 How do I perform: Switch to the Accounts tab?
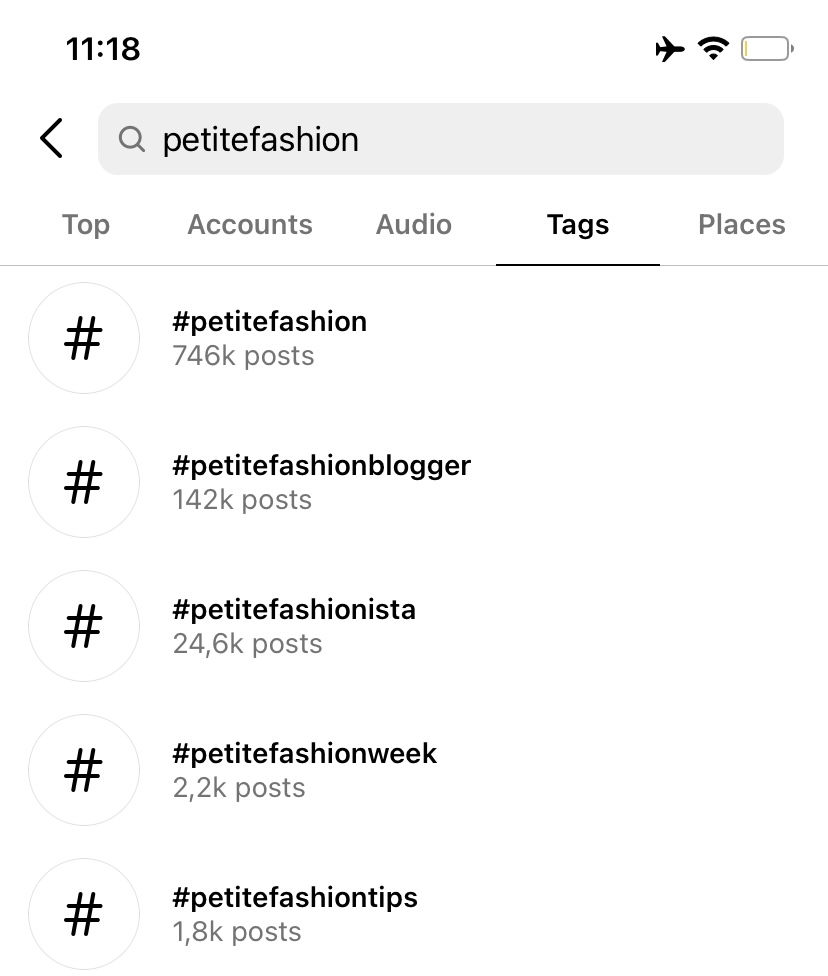tap(250, 224)
